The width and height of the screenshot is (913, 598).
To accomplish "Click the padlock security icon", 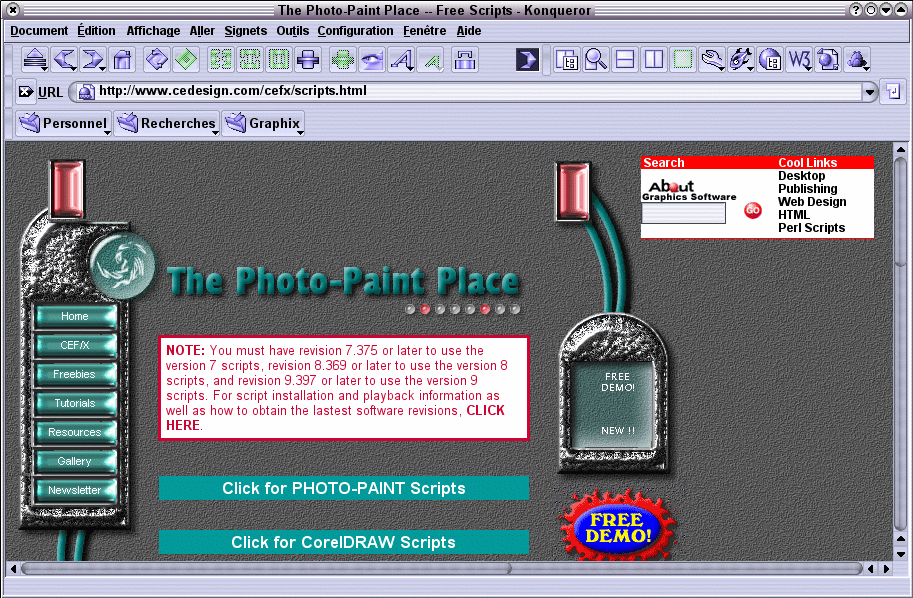I will click(x=465, y=59).
